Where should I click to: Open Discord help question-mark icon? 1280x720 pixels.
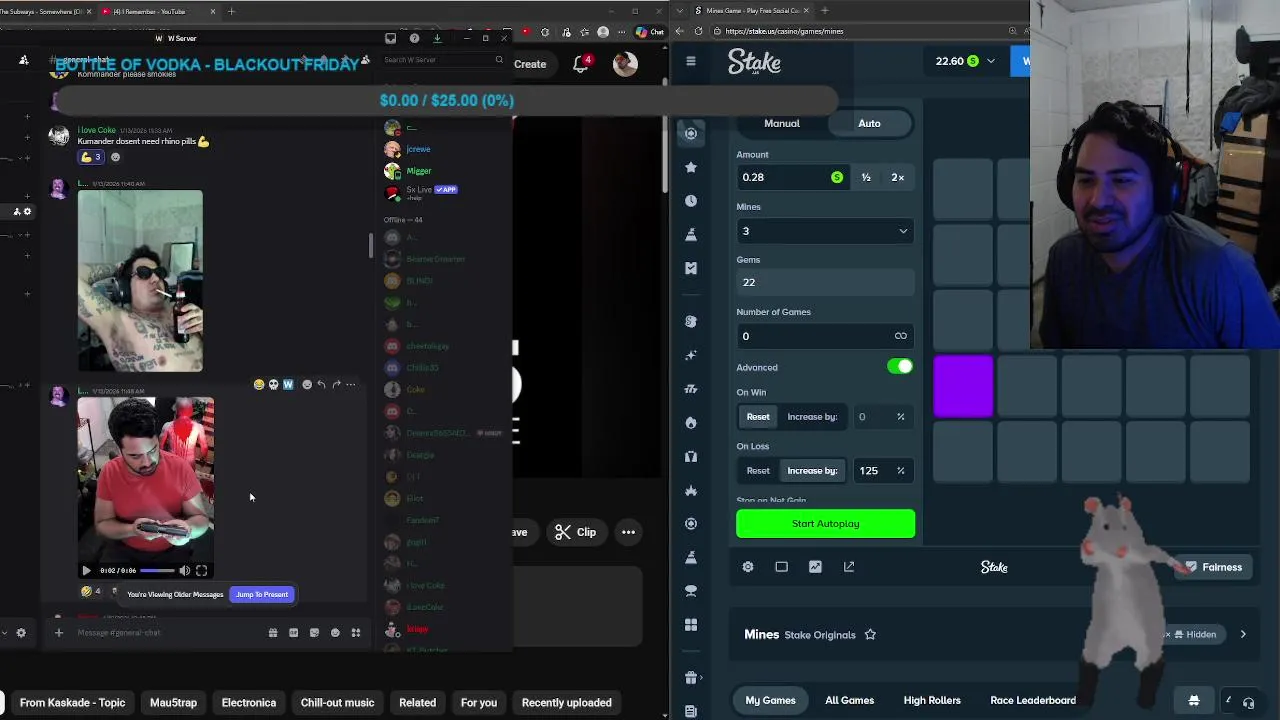pos(414,38)
